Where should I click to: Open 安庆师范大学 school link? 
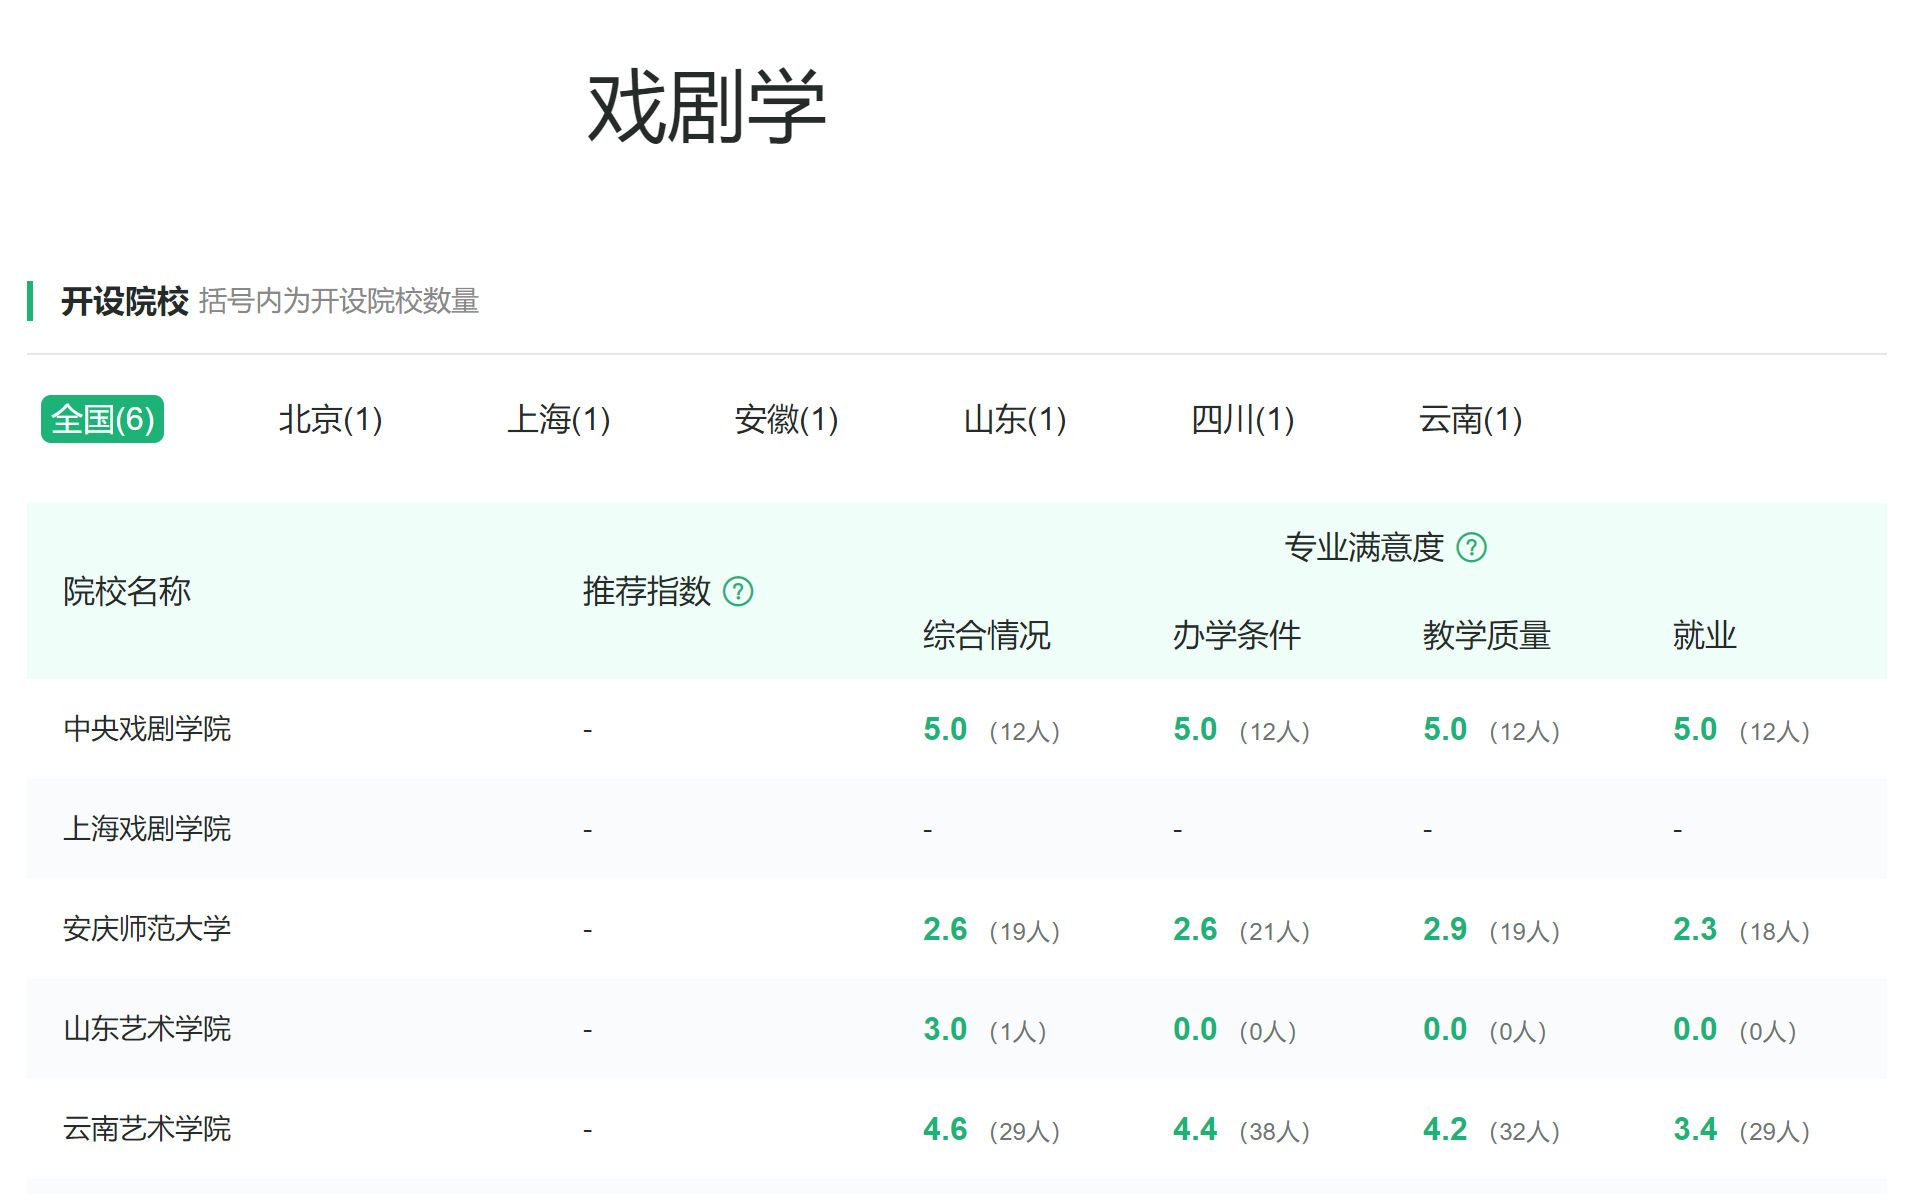click(x=147, y=929)
